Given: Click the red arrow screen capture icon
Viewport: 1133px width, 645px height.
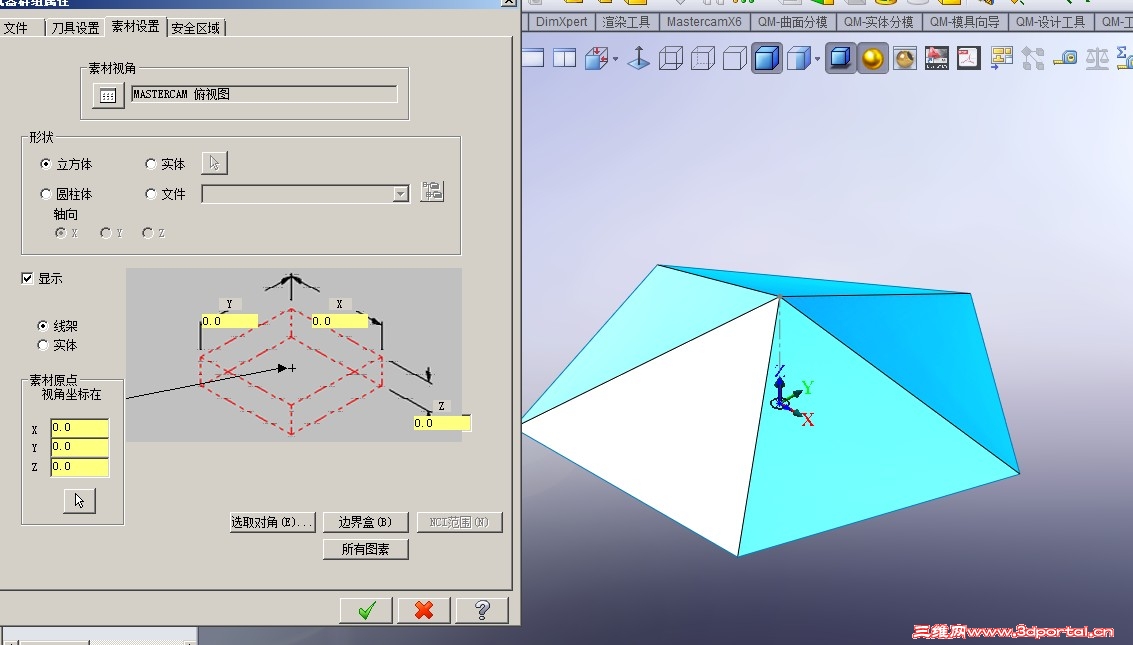Looking at the screenshot, I should coord(936,58).
